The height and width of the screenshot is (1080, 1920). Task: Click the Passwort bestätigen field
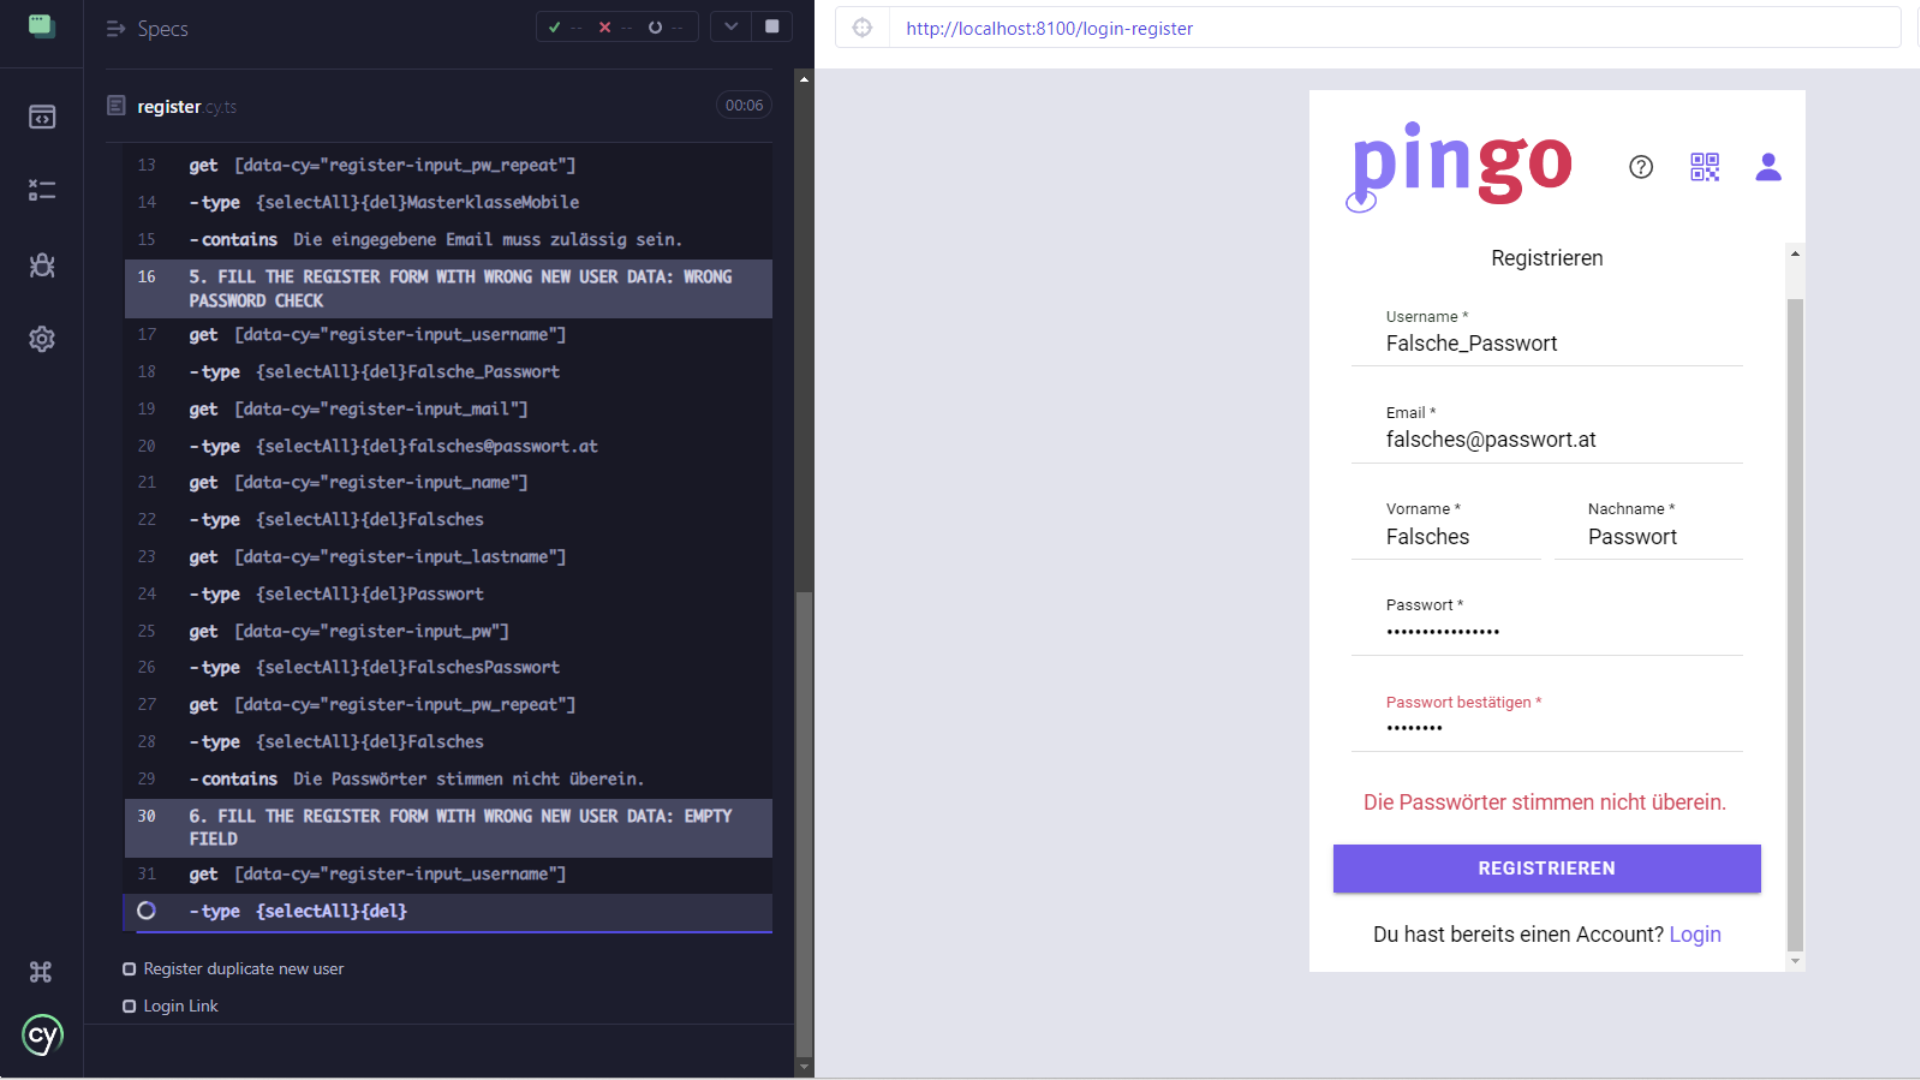(1546, 728)
